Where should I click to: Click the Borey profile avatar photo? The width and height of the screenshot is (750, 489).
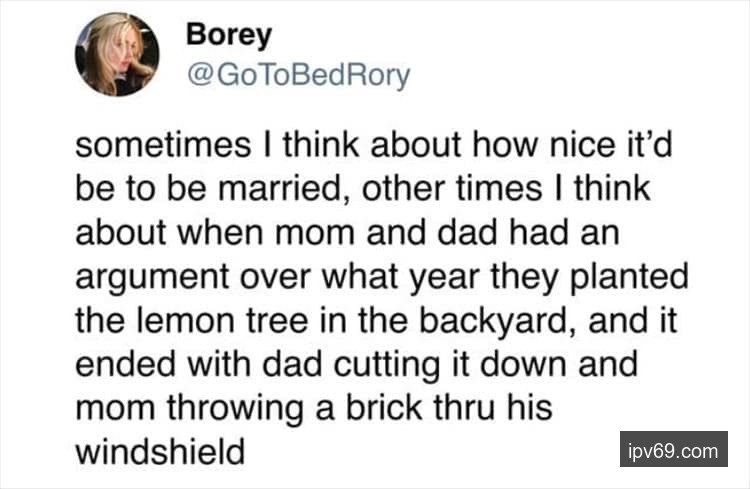click(x=117, y=54)
